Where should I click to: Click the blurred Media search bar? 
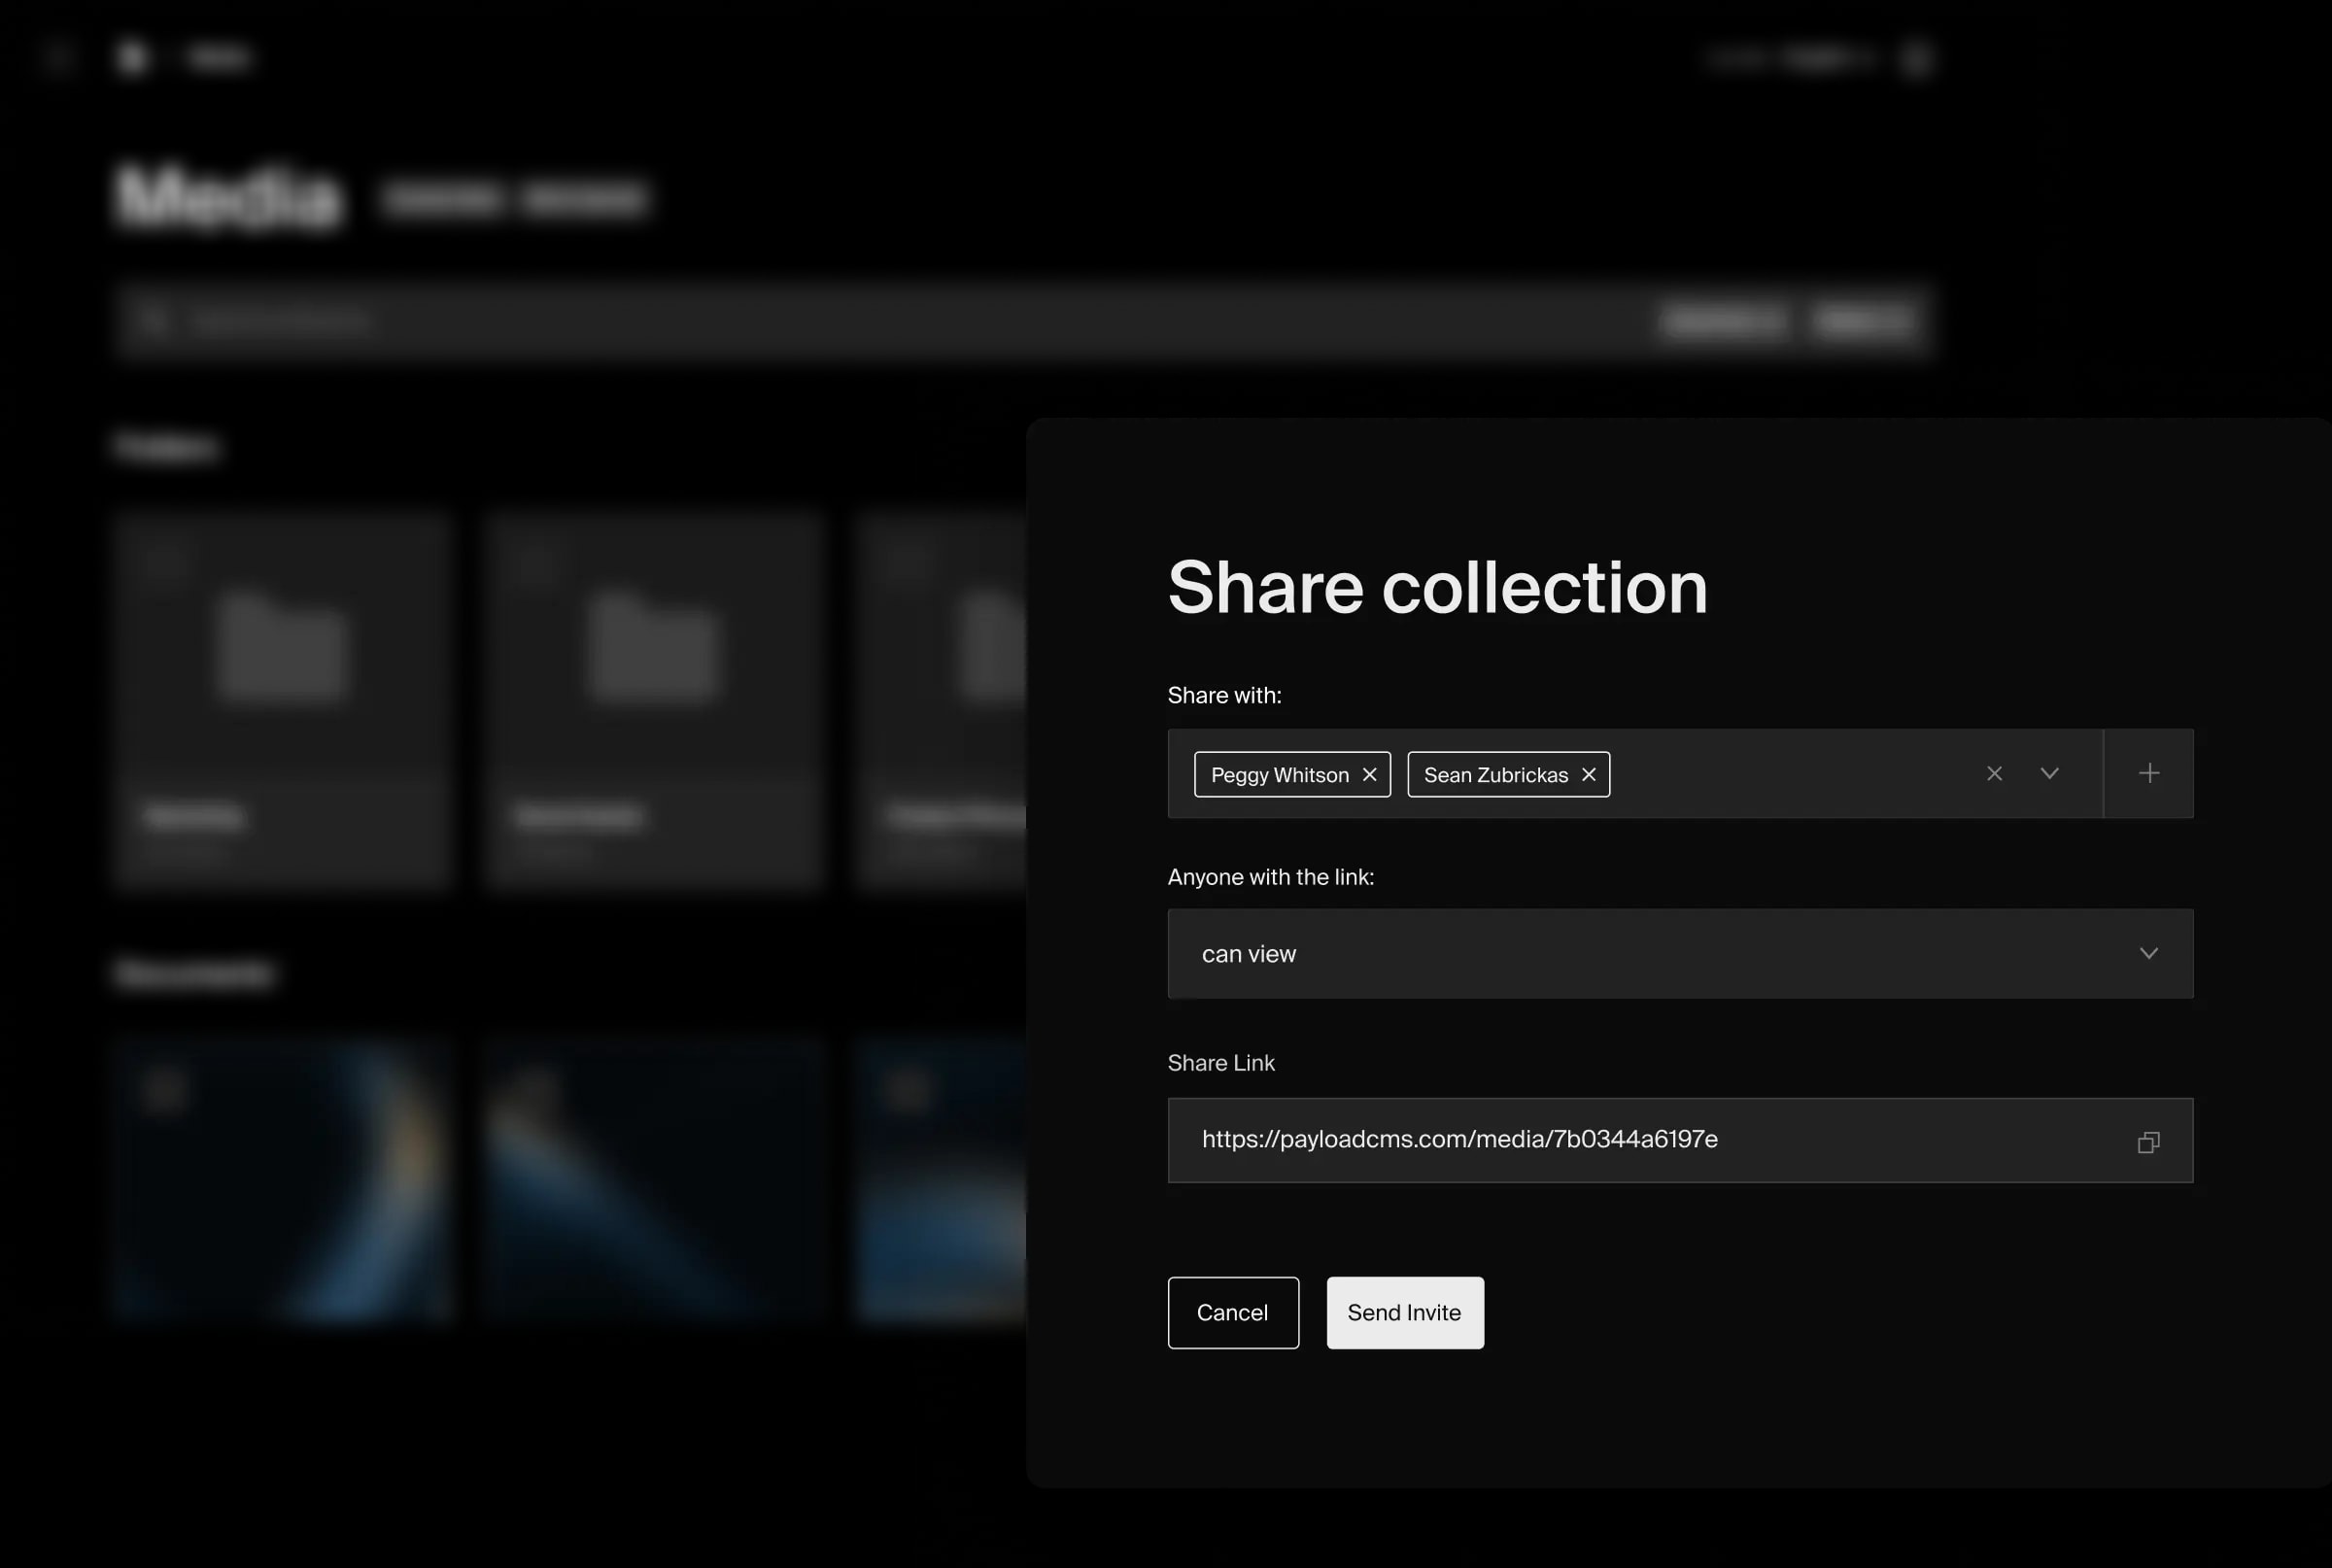pos(1025,320)
